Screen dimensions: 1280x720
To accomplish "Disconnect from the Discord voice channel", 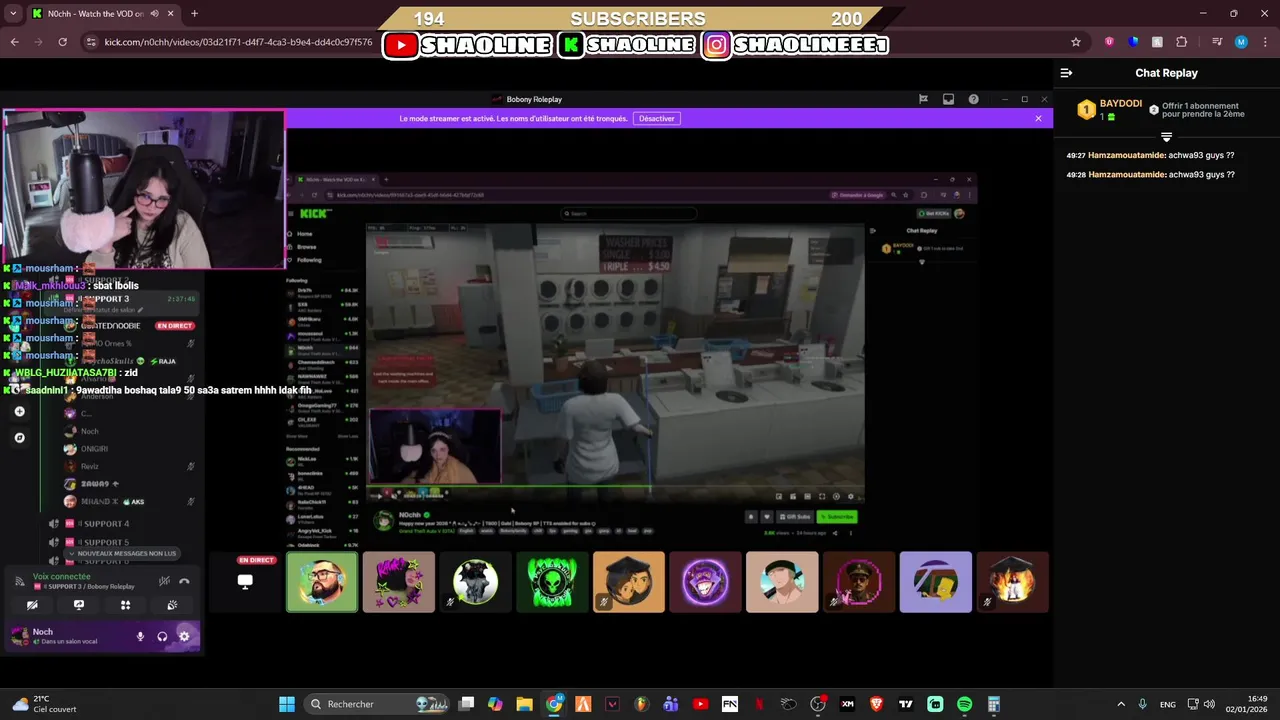I will point(184,581).
